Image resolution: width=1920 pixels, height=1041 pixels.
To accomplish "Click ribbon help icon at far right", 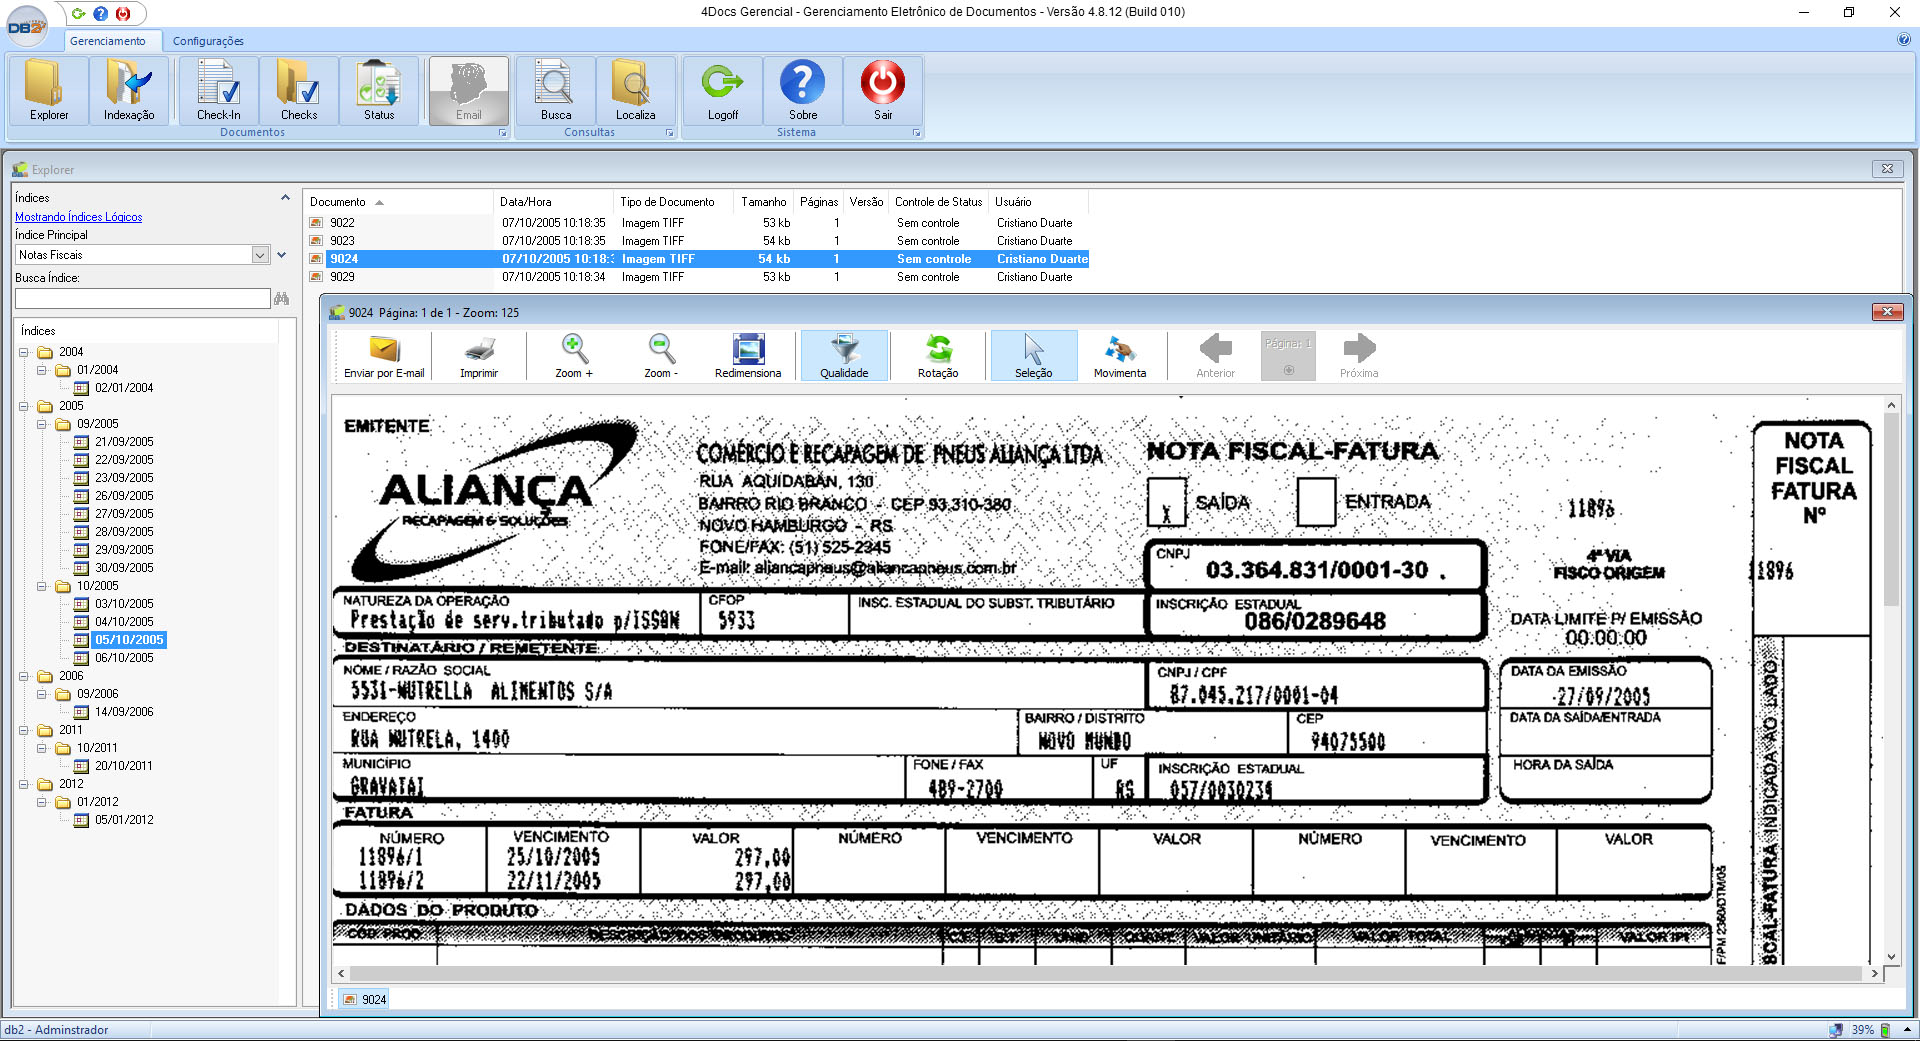I will (x=1904, y=40).
